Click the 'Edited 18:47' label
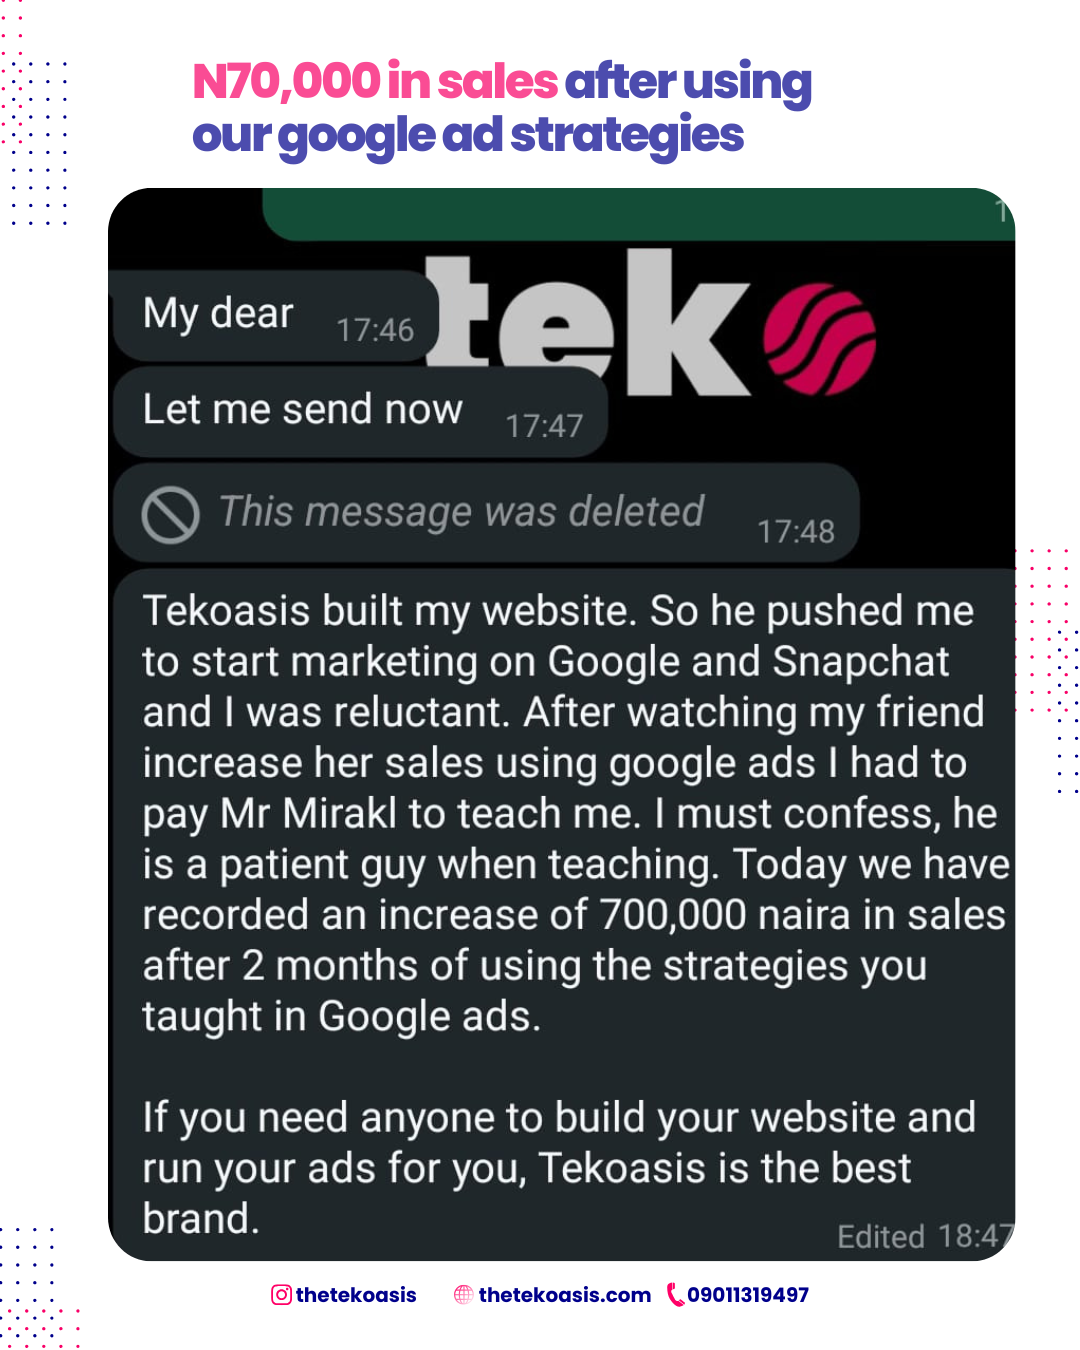Viewport: 1080px width, 1350px height. [924, 1237]
